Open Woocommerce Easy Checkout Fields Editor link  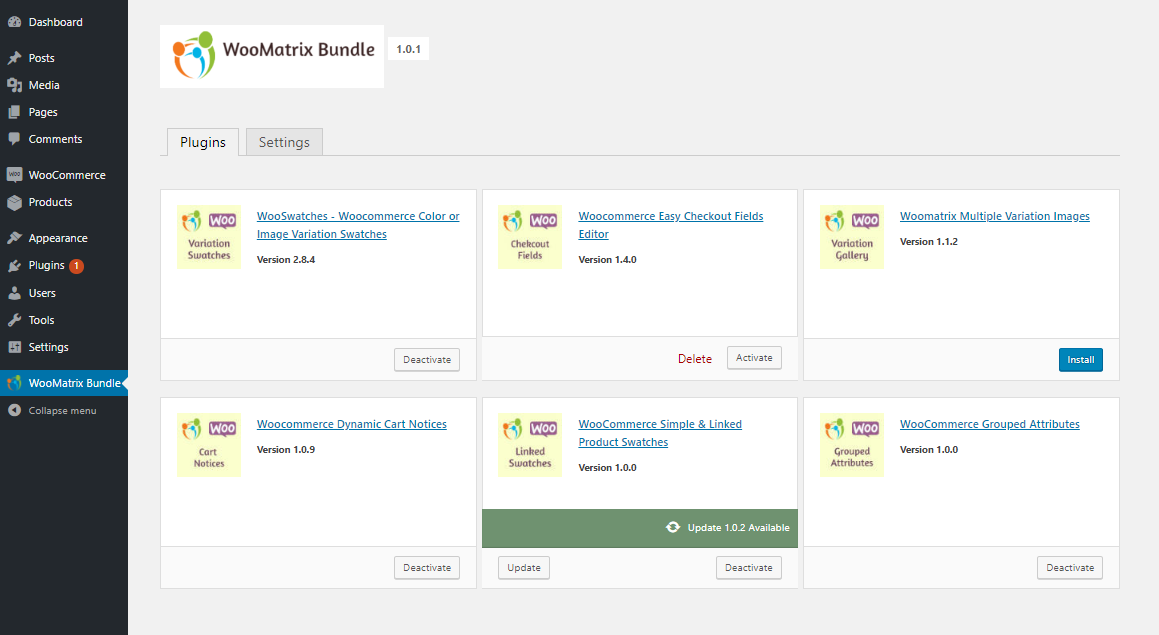(670, 225)
